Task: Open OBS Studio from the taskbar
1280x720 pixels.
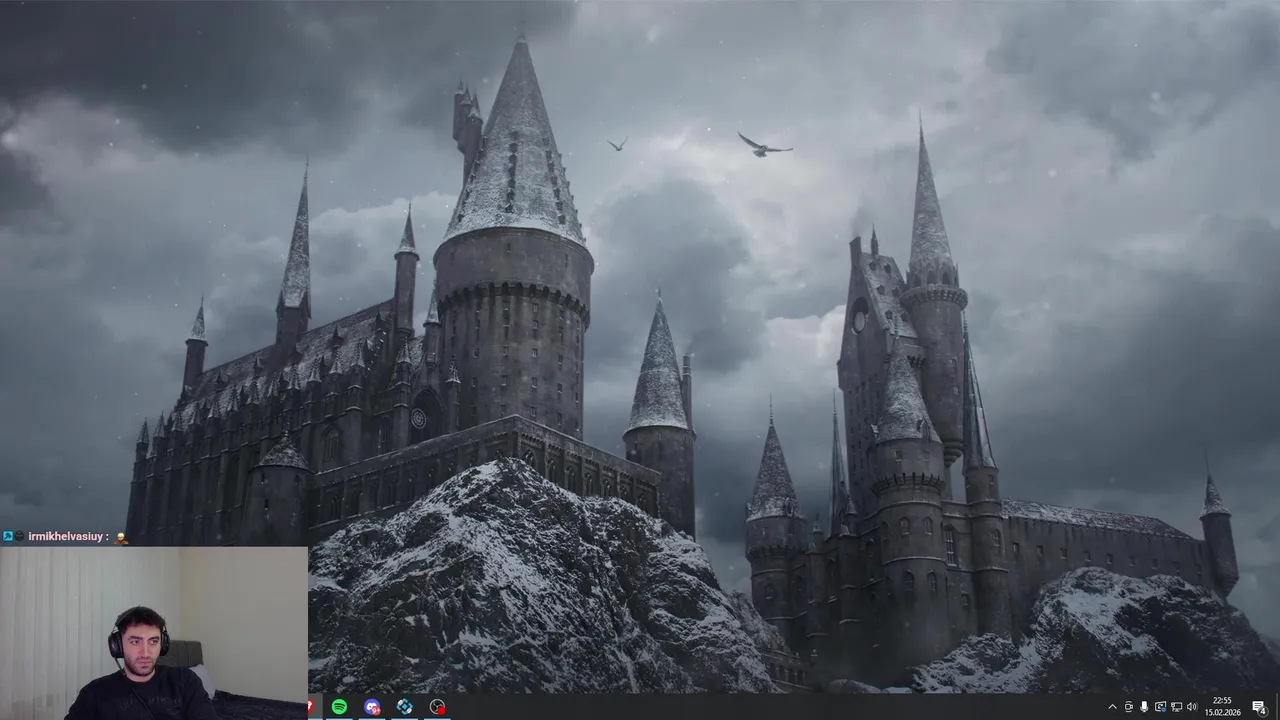Action: [437, 707]
